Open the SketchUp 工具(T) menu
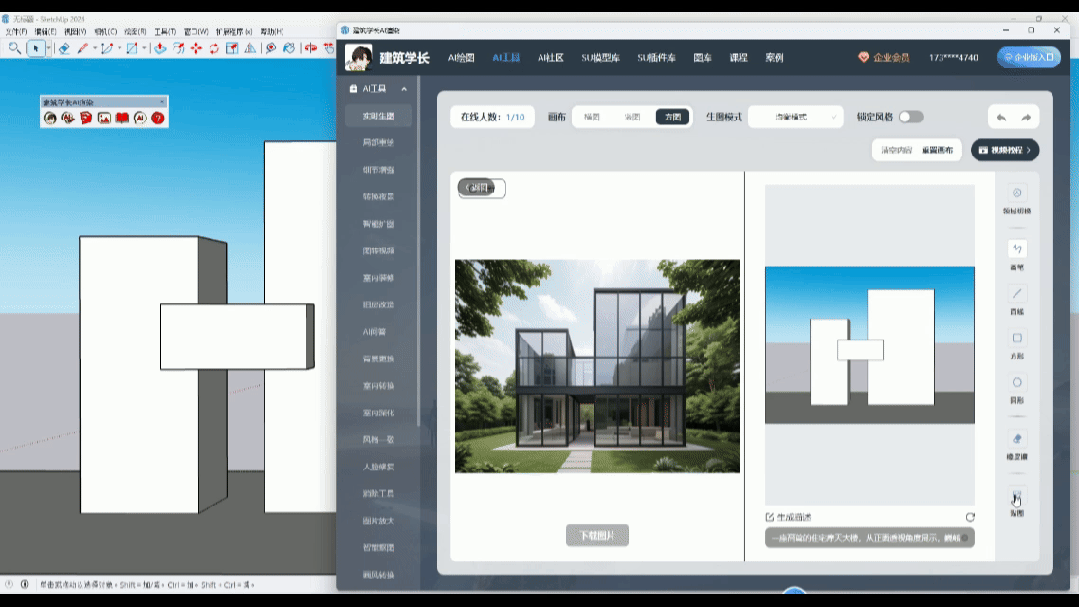The image size is (1079, 607). click(x=165, y=32)
